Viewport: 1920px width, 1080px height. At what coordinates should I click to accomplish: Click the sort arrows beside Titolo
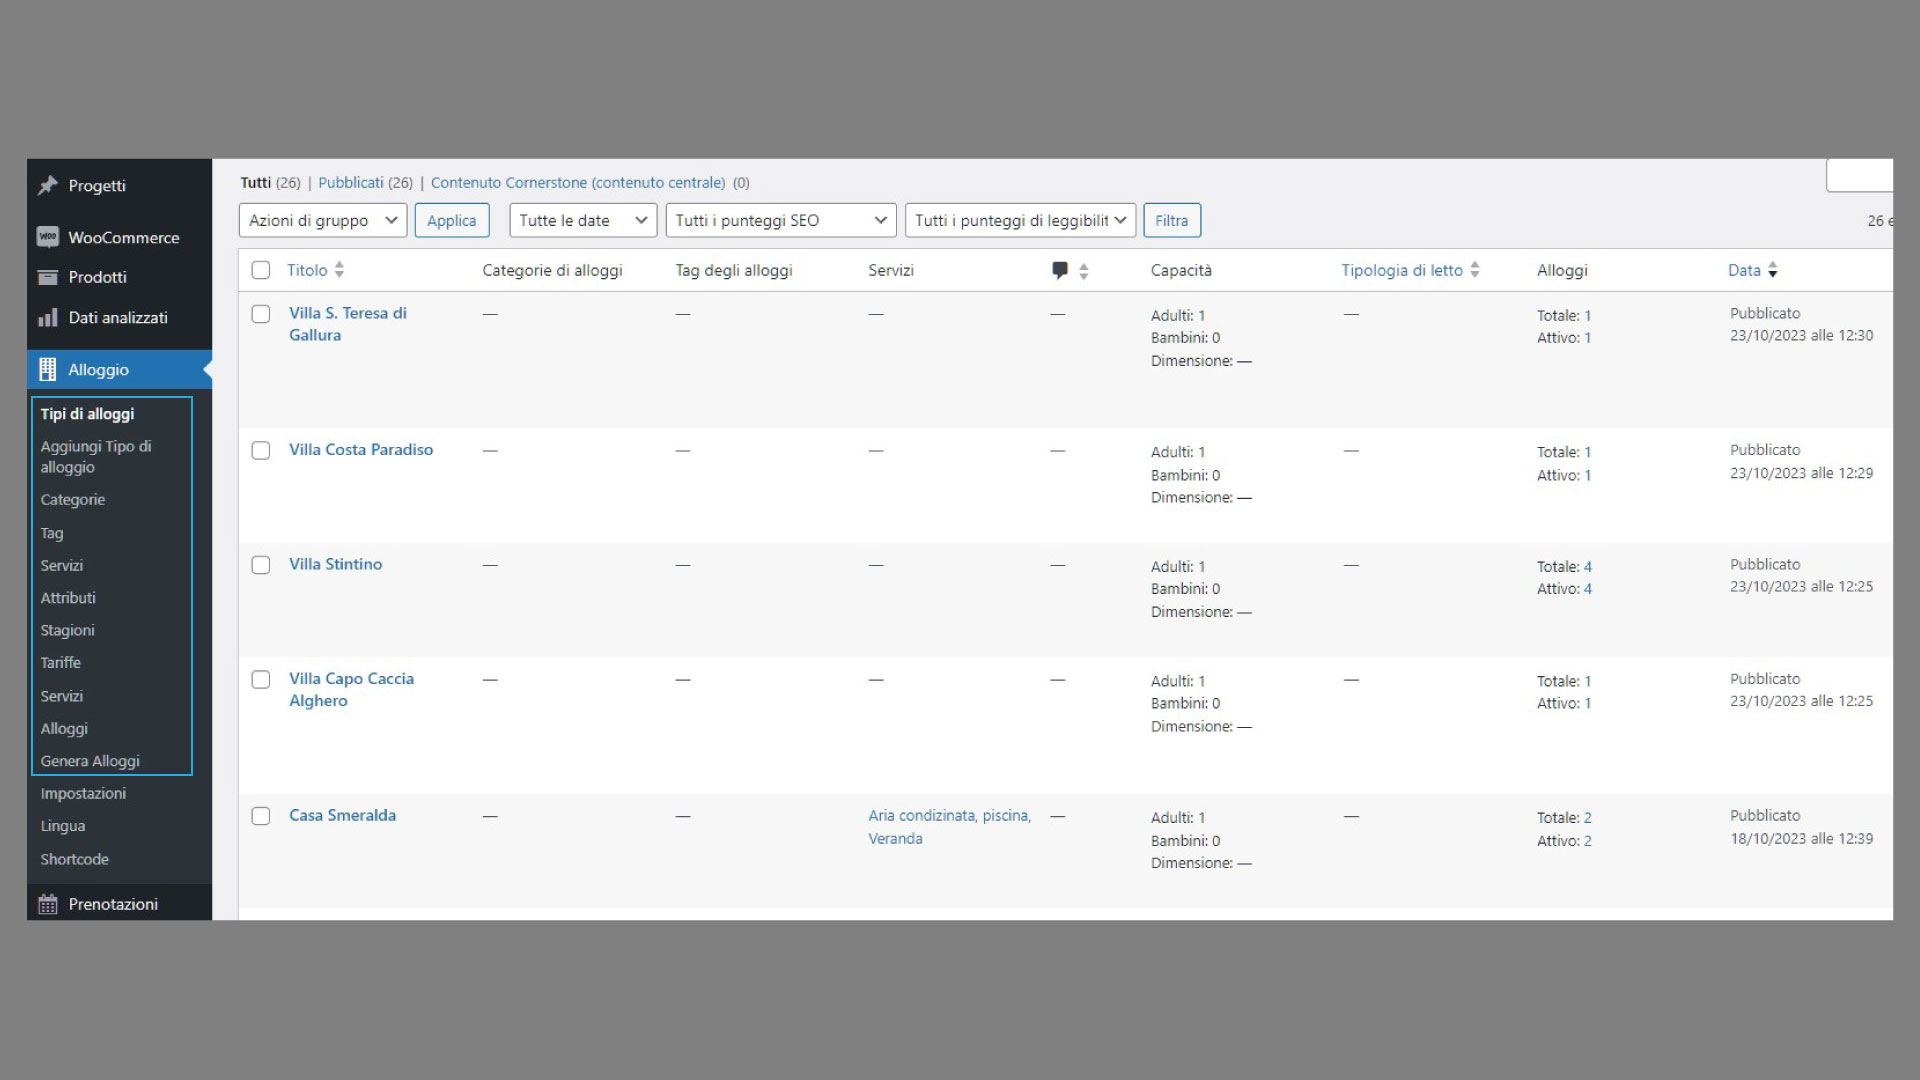coord(340,270)
